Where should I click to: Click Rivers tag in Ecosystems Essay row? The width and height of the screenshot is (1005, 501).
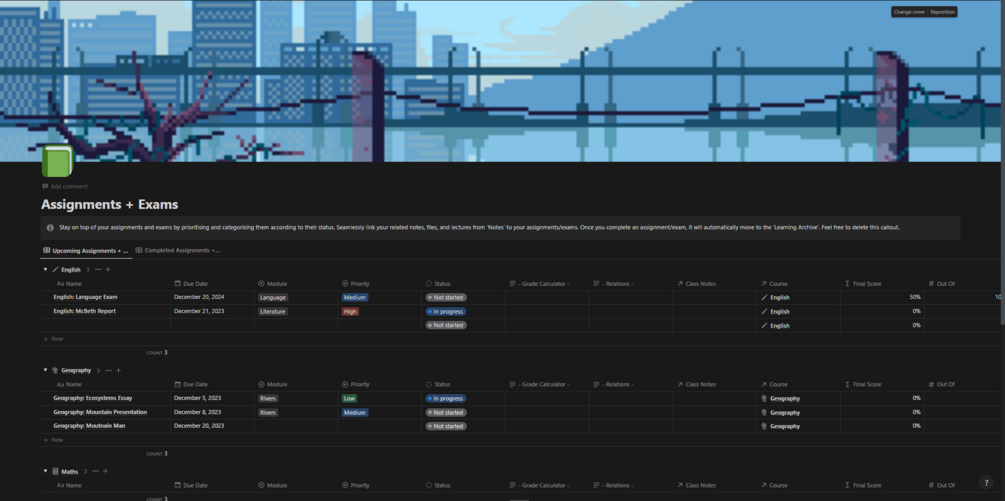pyautogui.click(x=268, y=398)
